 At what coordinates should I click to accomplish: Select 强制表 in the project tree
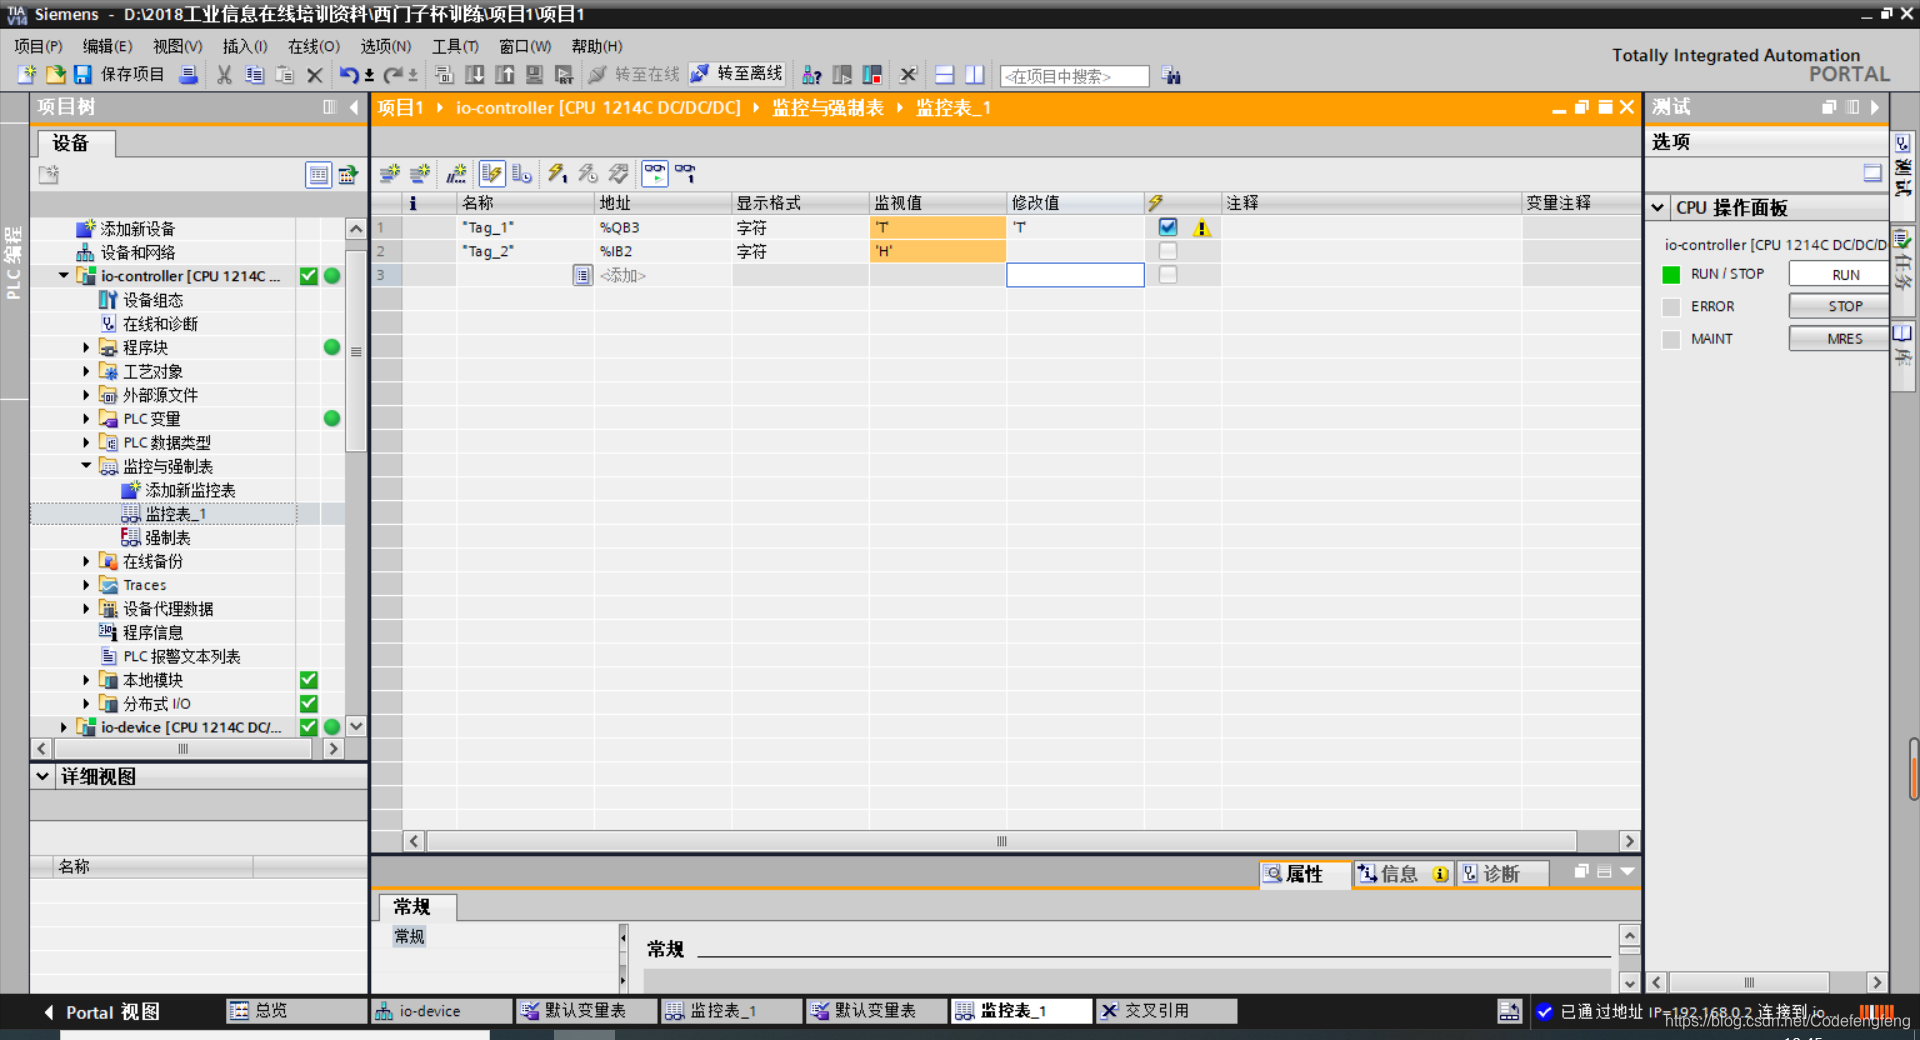(x=167, y=538)
